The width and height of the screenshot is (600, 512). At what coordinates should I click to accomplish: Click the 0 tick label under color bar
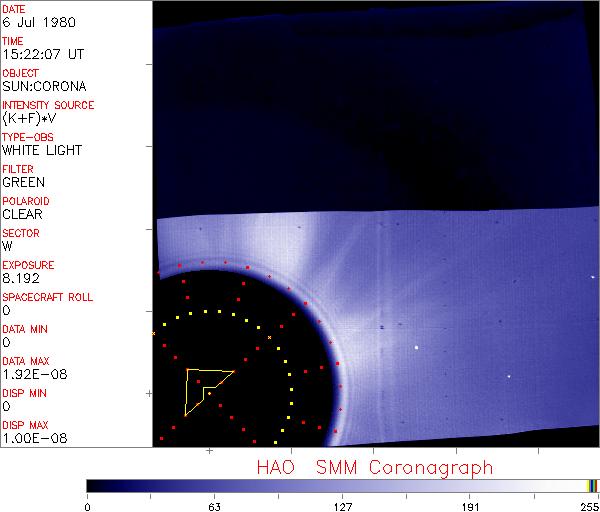[x=88, y=507]
